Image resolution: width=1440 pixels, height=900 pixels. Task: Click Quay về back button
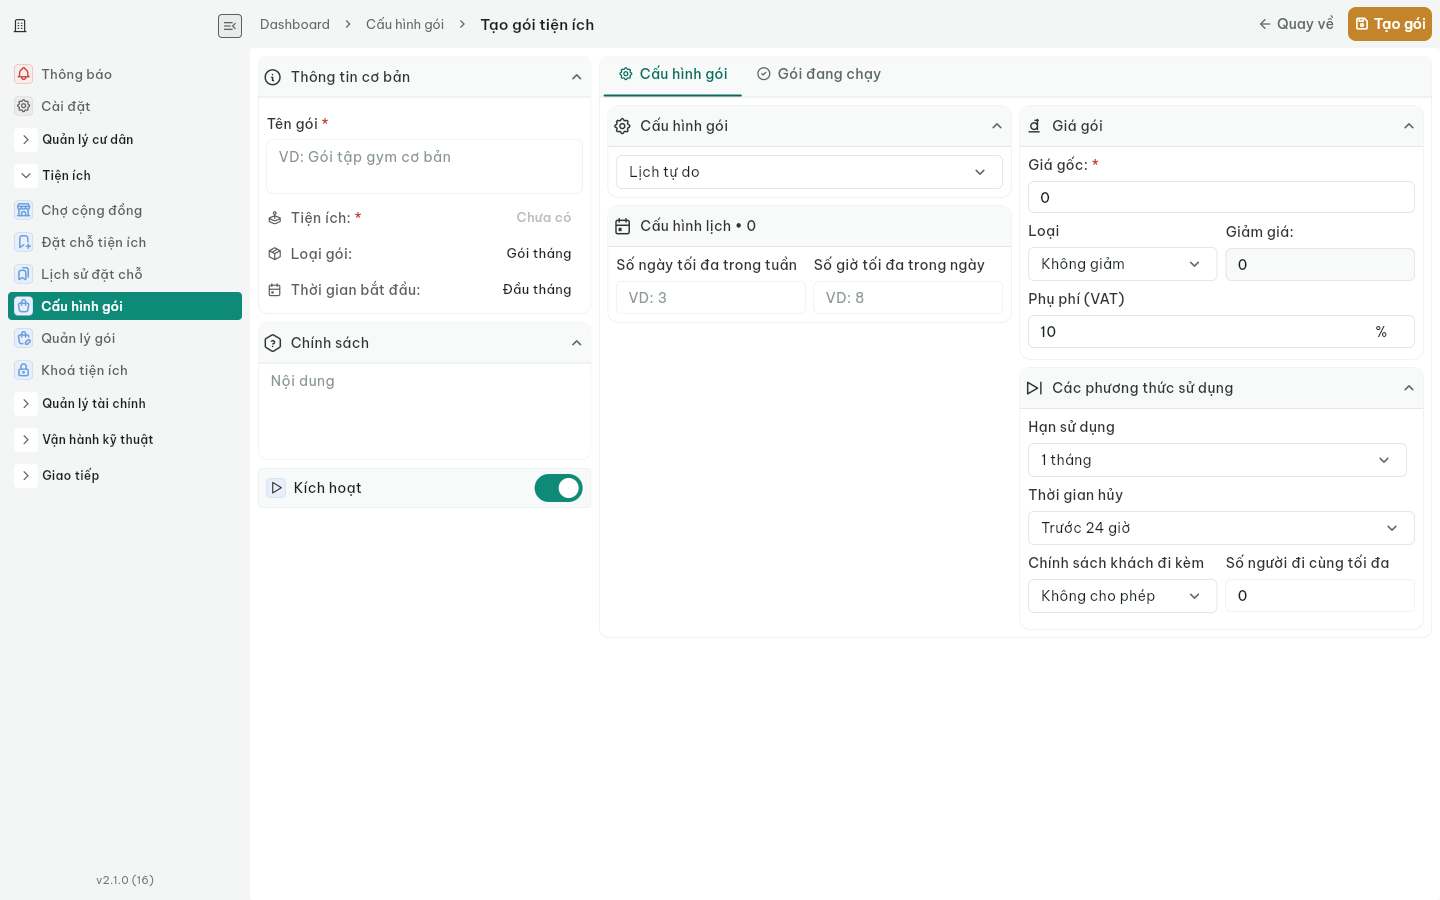(1296, 24)
